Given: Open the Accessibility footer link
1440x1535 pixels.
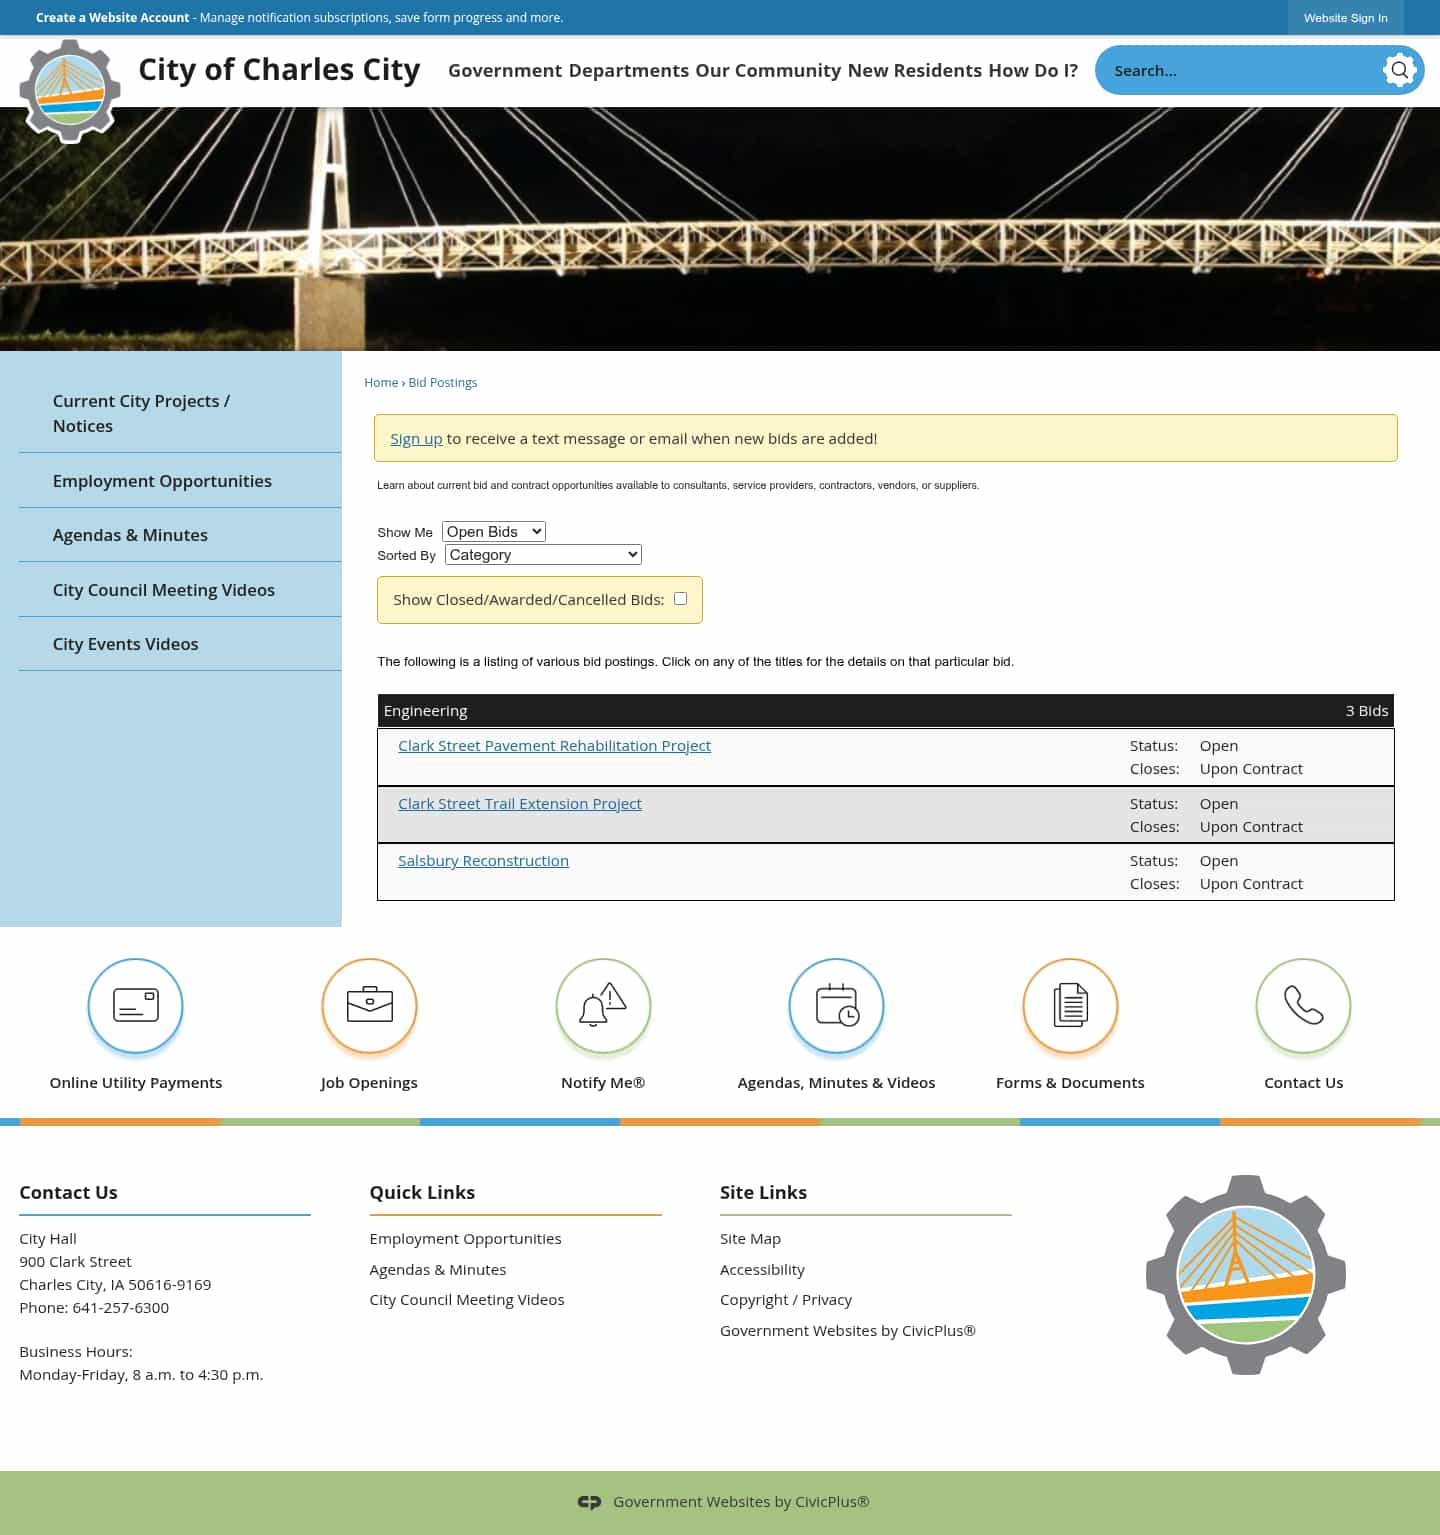Looking at the screenshot, I should click(762, 1270).
